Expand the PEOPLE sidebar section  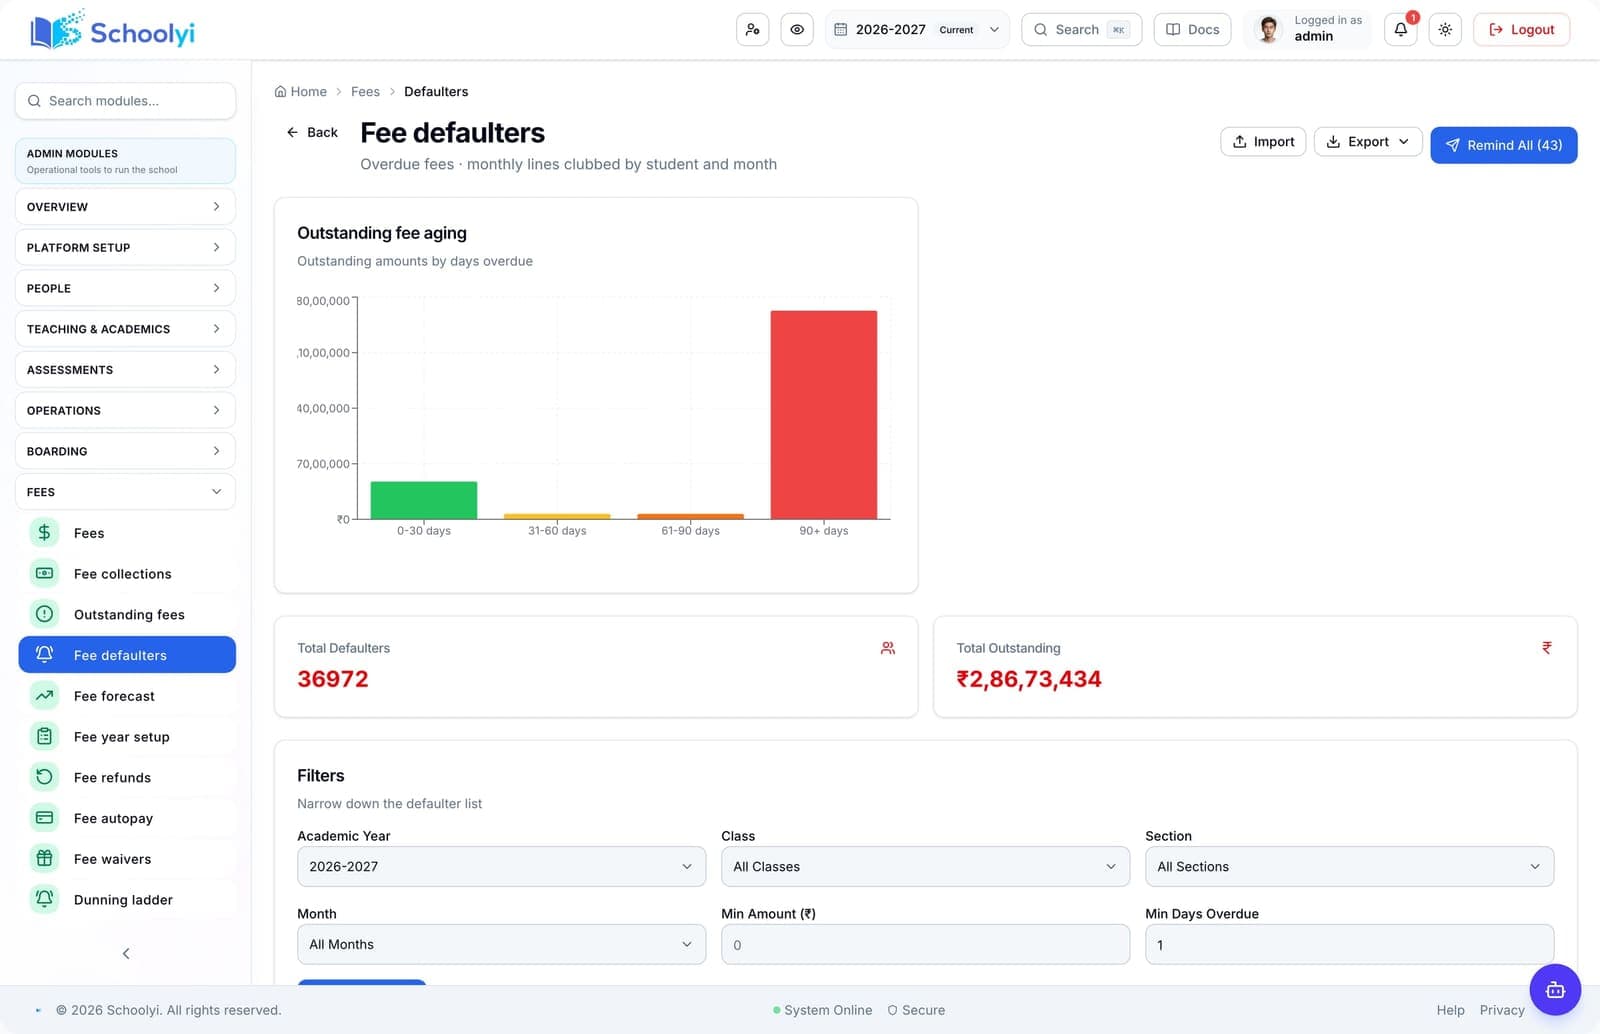pos(125,288)
